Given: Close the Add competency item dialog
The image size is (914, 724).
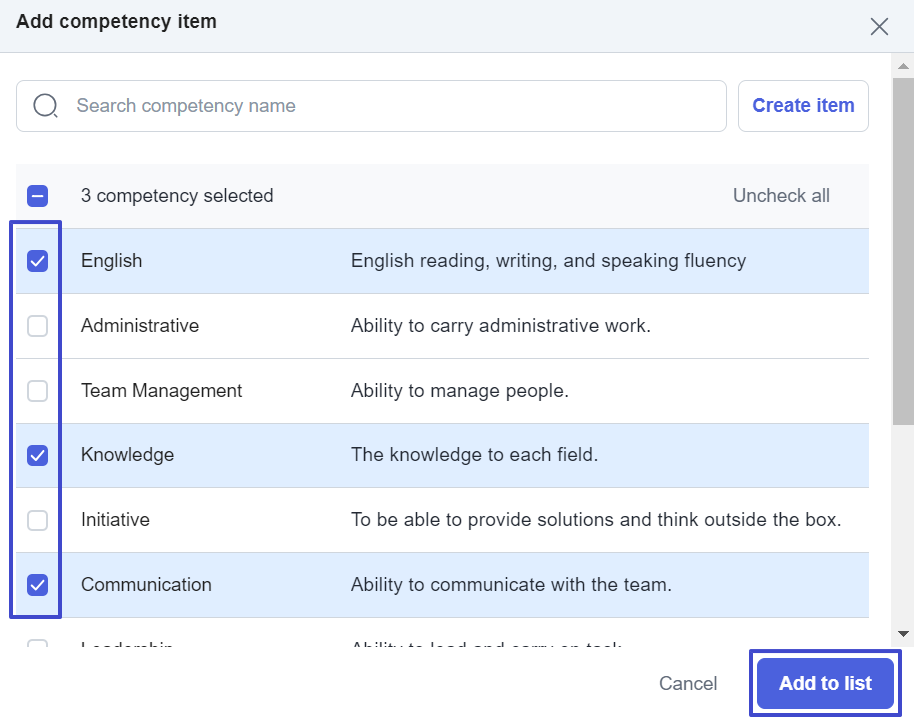Looking at the screenshot, I should pyautogui.click(x=879, y=26).
